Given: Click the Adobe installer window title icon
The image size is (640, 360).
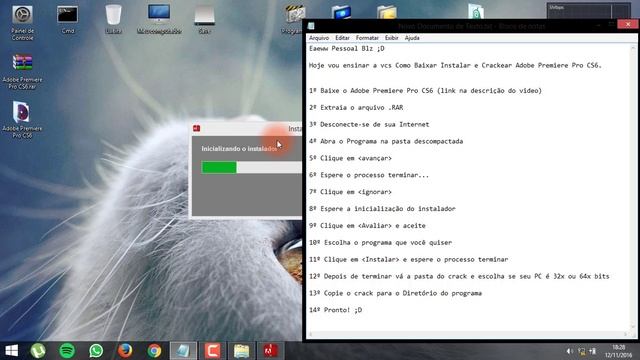Looking at the screenshot, I should 197,128.
